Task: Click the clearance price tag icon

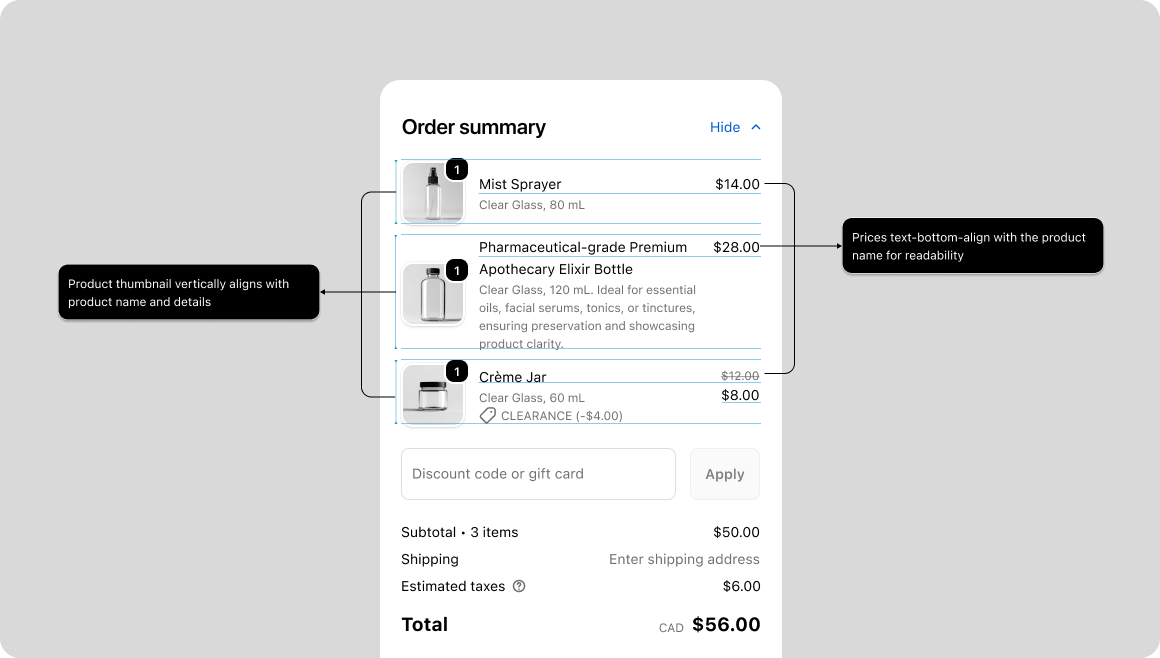Action: click(487, 416)
